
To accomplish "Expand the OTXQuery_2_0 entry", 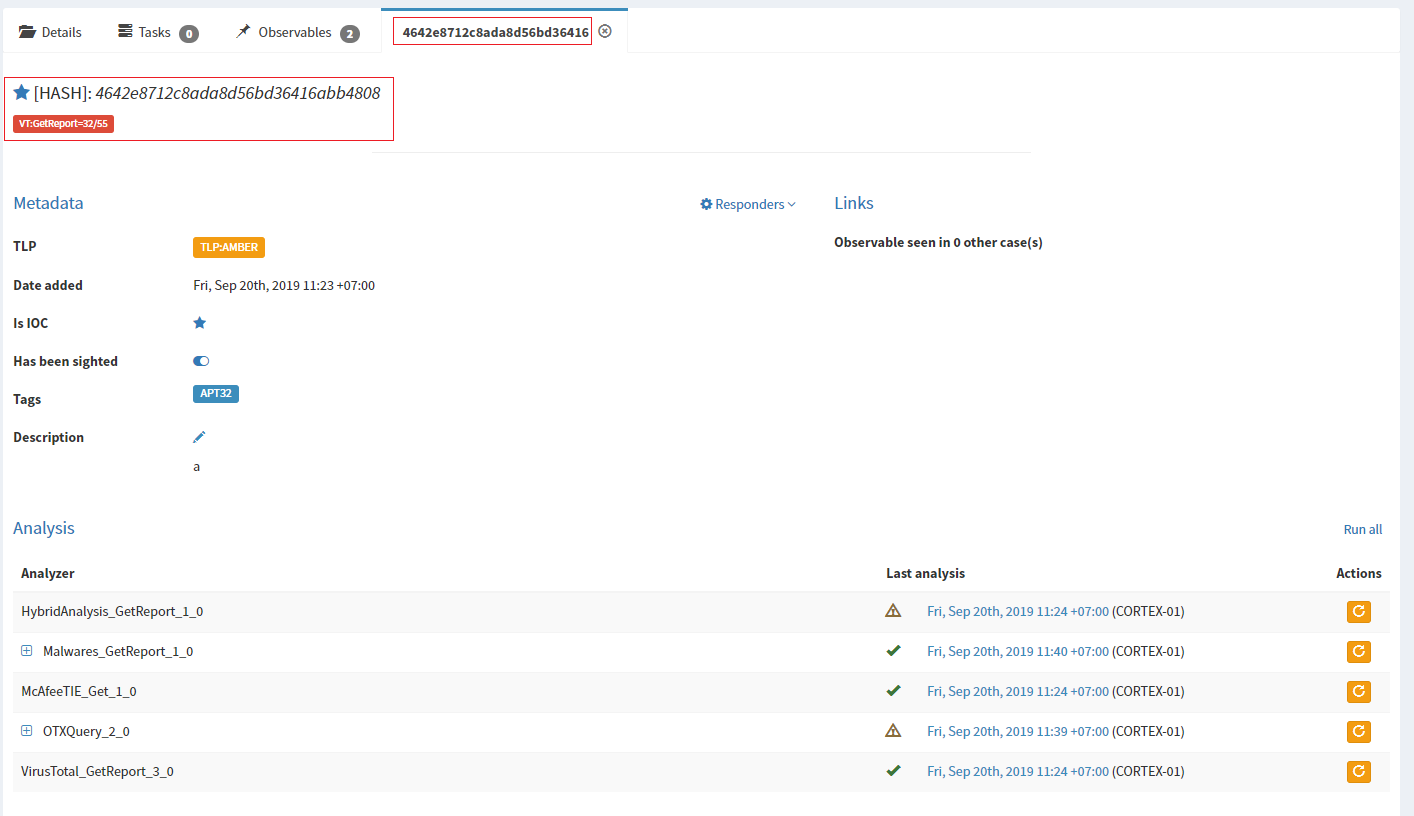I will click(x=27, y=731).
